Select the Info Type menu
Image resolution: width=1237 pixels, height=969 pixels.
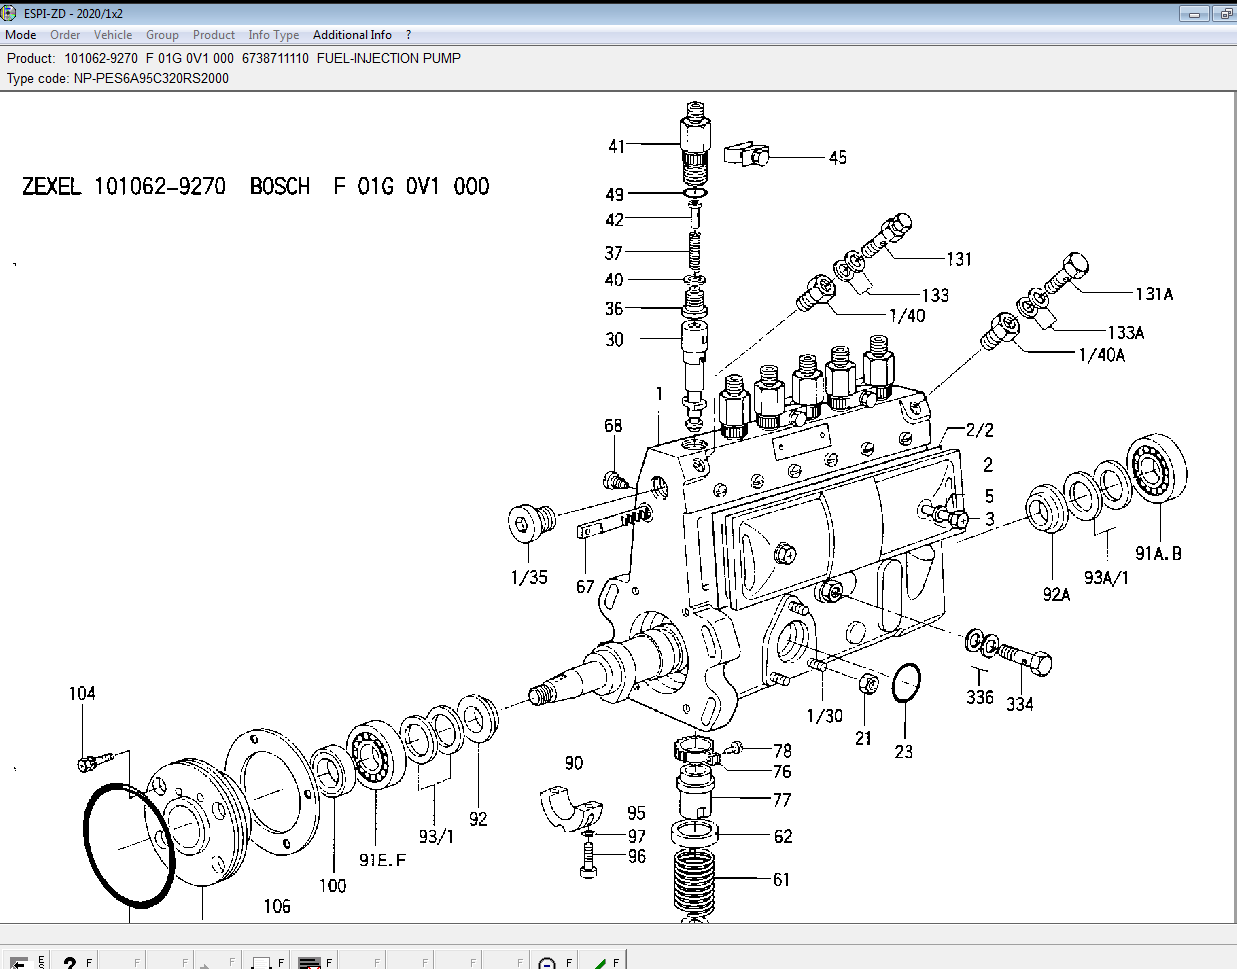(x=274, y=35)
